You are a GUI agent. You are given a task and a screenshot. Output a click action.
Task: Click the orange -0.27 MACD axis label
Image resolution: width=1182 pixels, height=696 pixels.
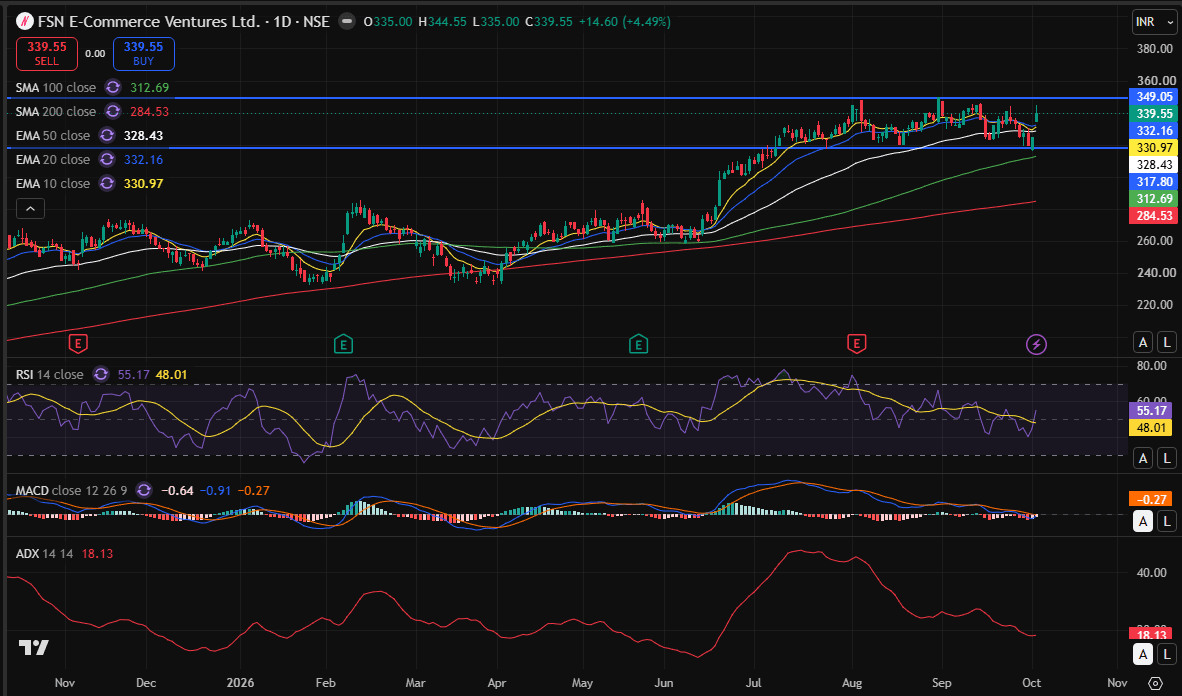pyautogui.click(x=1151, y=499)
